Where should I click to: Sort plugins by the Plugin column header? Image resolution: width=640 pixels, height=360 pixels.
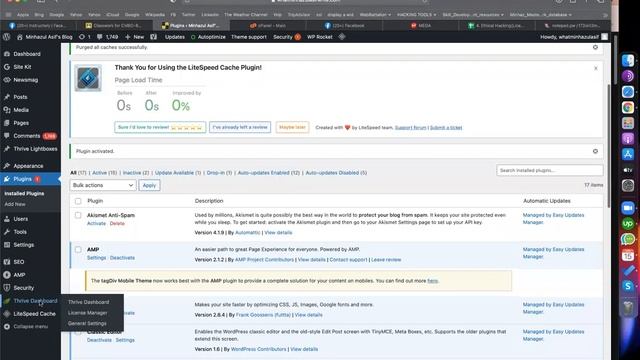pos(95,201)
